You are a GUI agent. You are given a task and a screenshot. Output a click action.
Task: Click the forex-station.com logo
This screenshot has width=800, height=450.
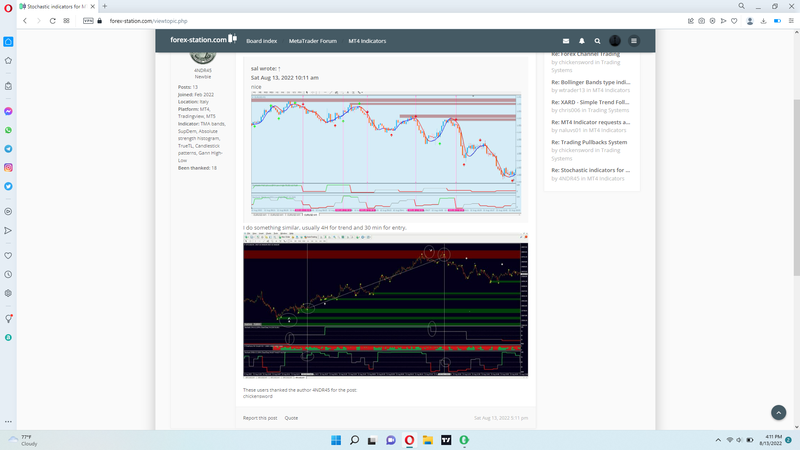[x=204, y=39]
